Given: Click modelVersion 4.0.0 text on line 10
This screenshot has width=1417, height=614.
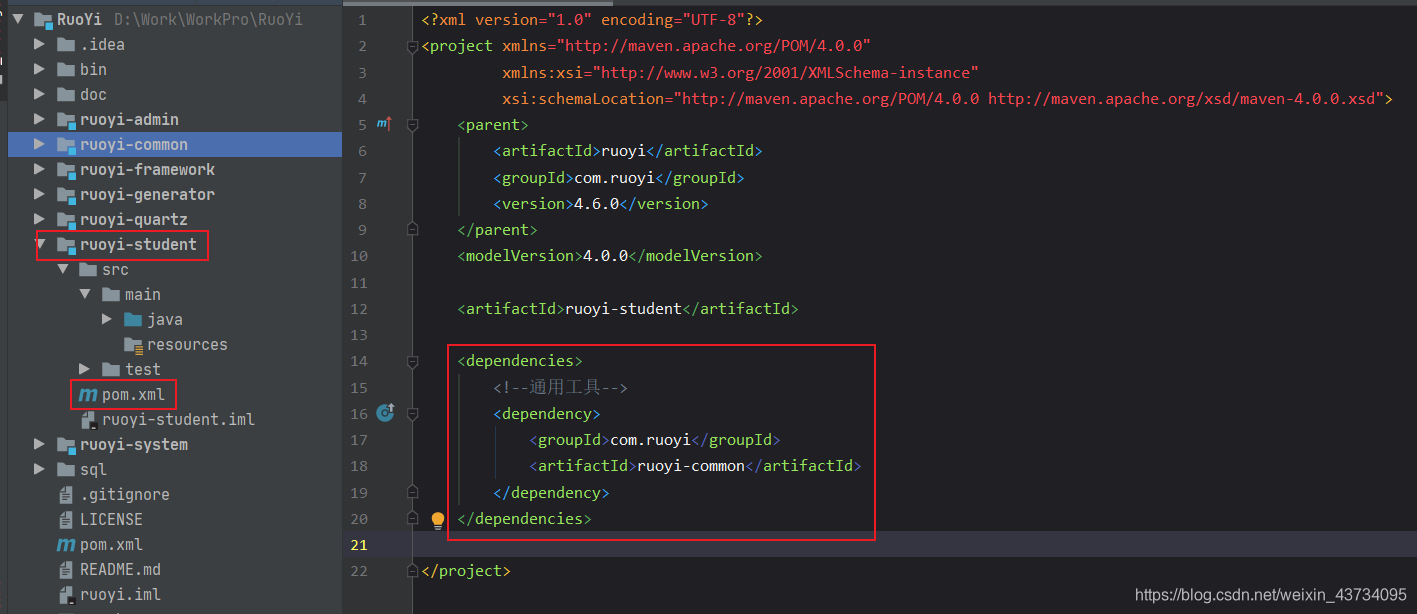Looking at the screenshot, I should (x=605, y=256).
